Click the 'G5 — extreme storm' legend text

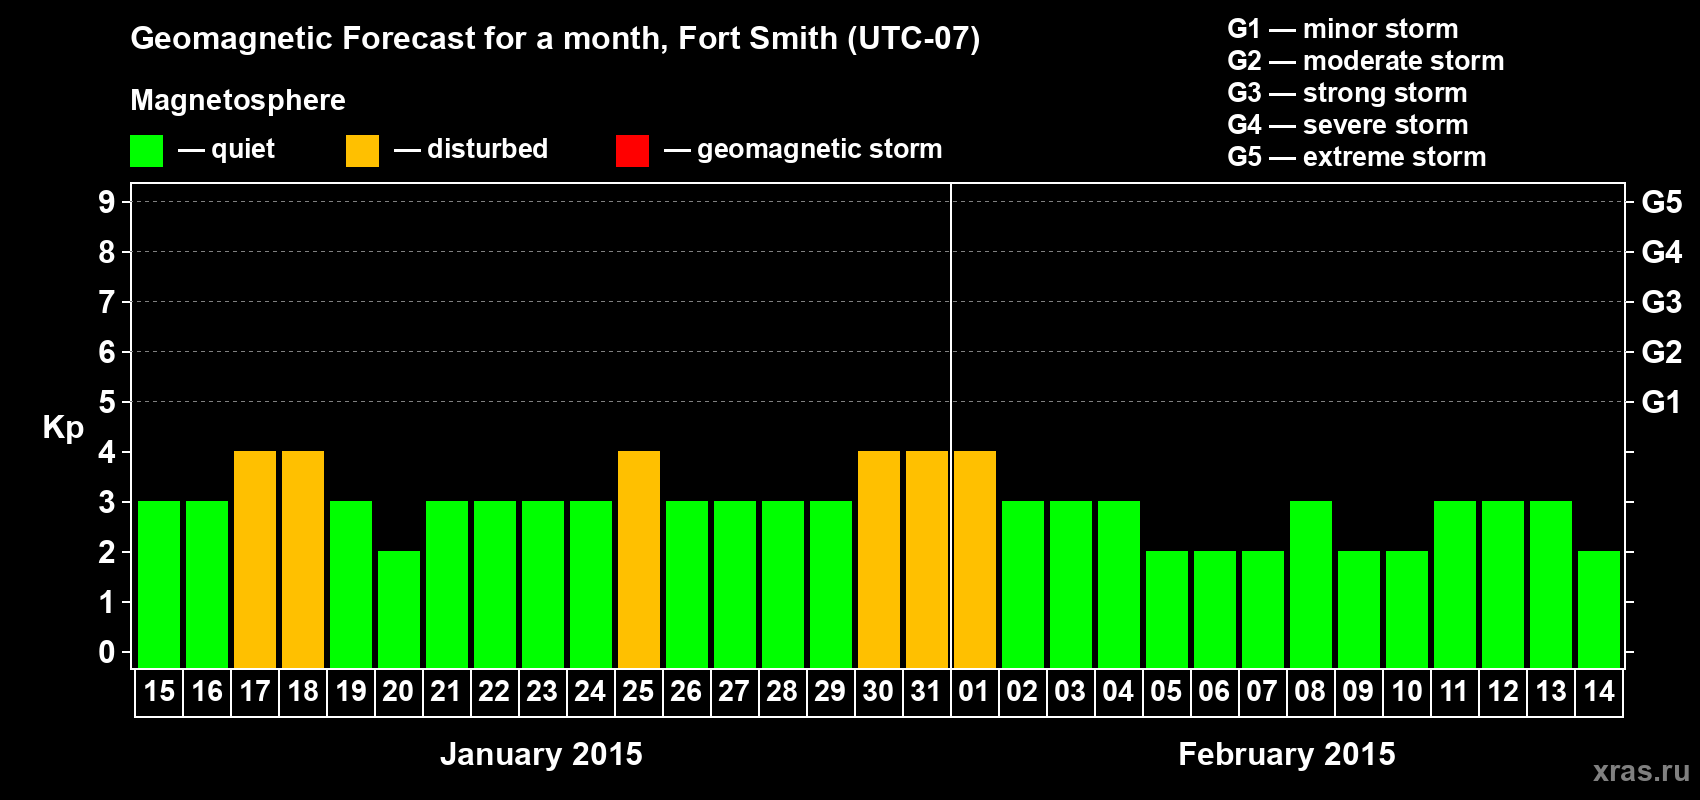[1357, 157]
